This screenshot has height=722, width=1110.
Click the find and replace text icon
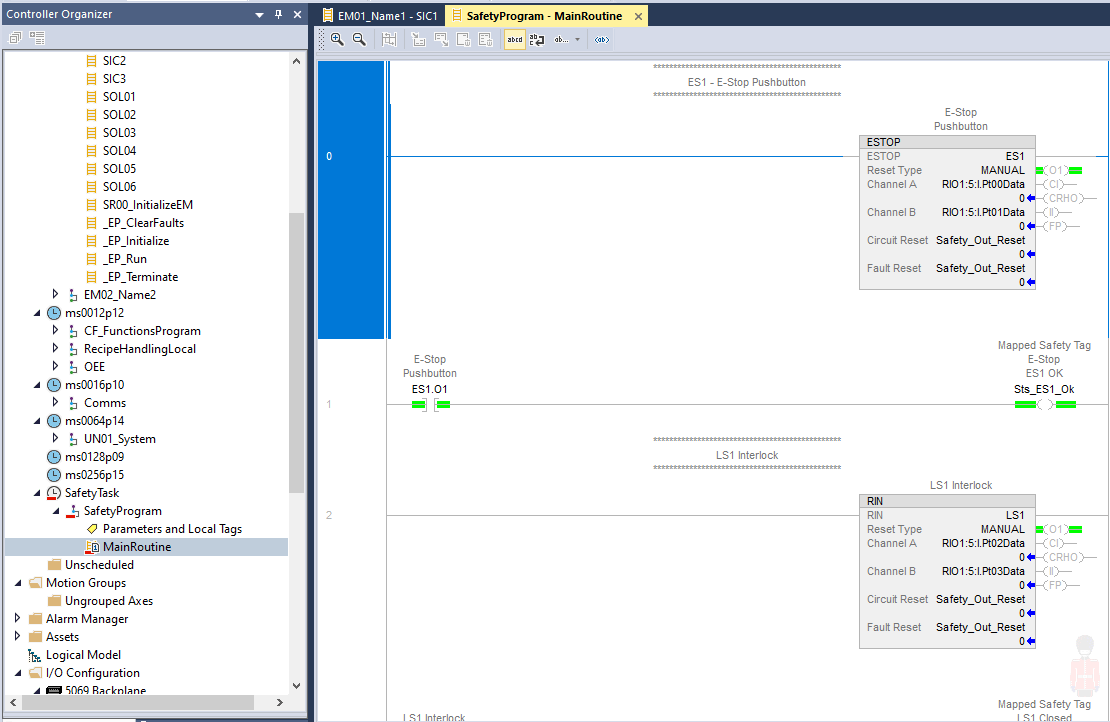pyautogui.click(x=537, y=40)
